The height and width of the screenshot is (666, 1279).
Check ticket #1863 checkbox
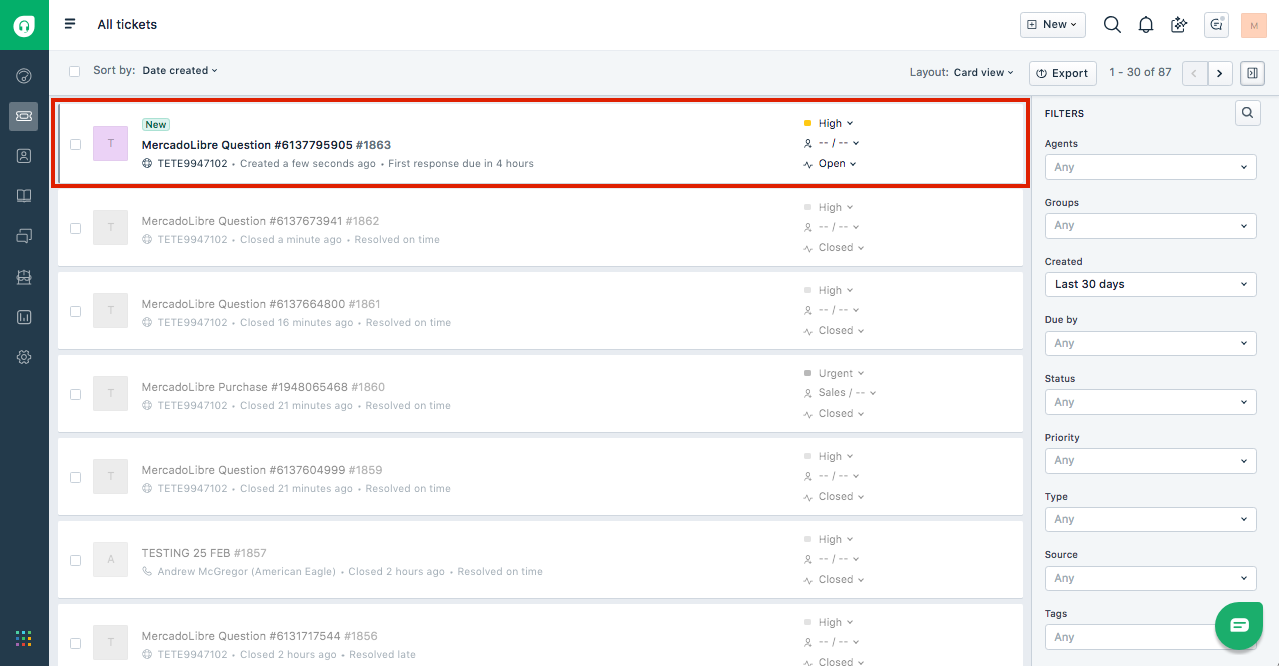point(75,144)
